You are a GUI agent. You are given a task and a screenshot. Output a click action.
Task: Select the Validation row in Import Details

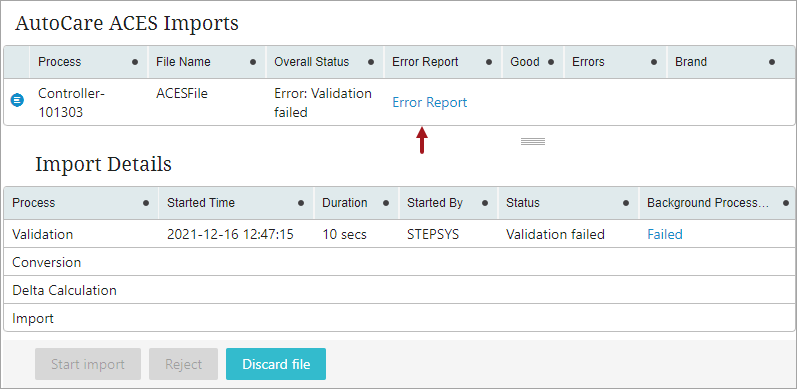[x=399, y=234]
